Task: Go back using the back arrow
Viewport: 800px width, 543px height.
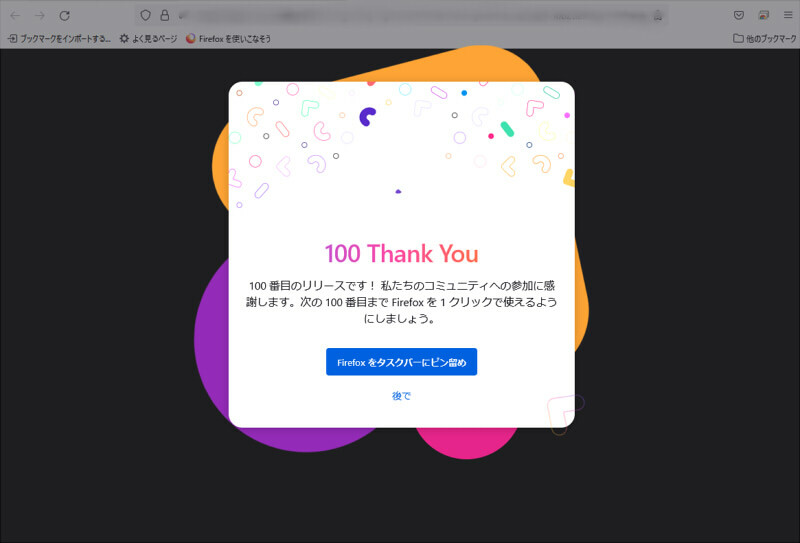Action: click(x=15, y=15)
